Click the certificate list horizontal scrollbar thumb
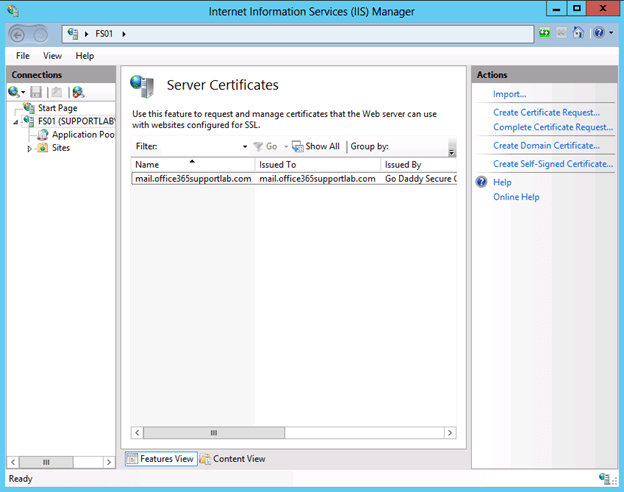 click(x=214, y=433)
